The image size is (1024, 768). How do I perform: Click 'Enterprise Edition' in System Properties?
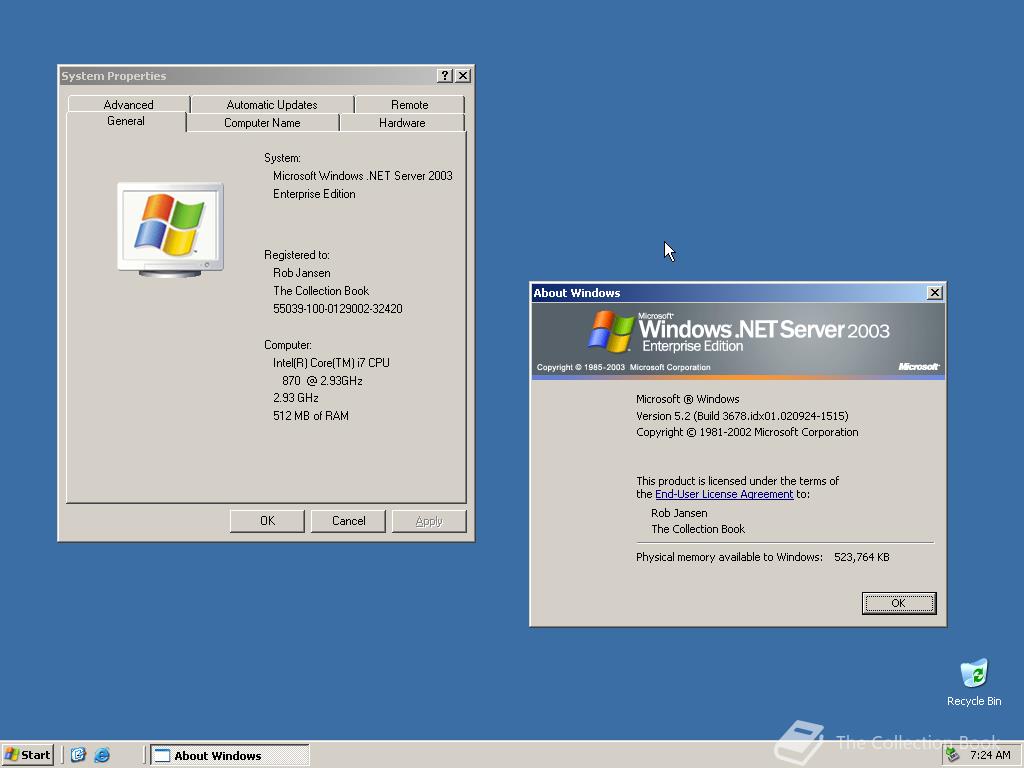(314, 194)
